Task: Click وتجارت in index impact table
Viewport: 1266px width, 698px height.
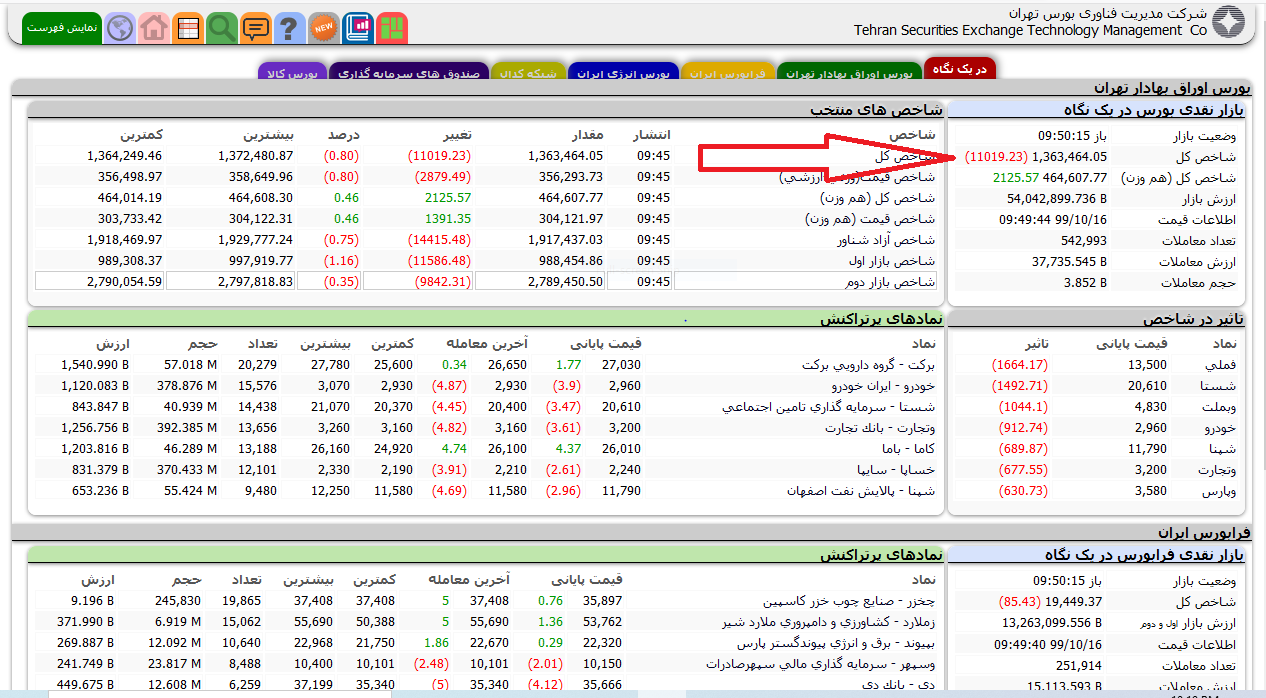Action: coord(1216,470)
